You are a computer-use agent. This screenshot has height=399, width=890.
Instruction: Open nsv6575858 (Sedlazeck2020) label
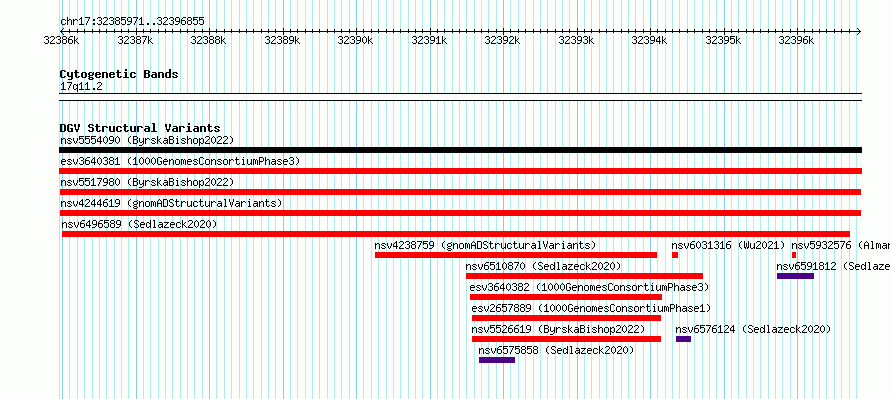(556, 350)
